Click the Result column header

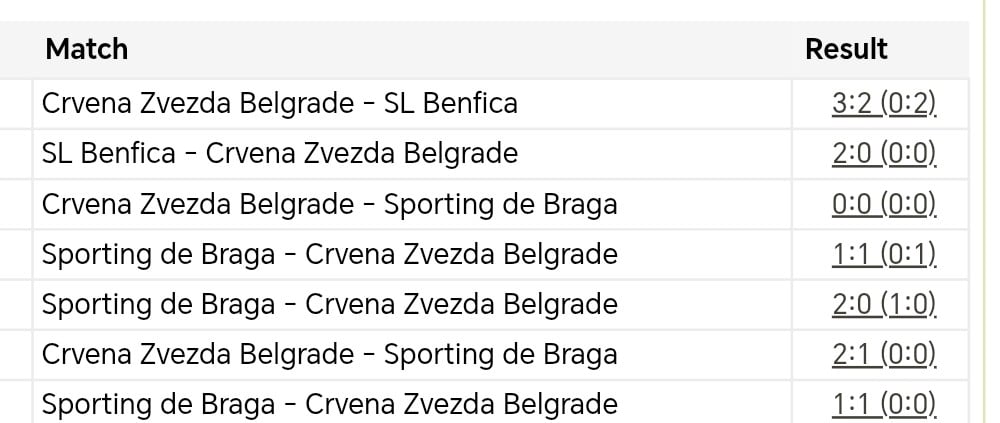pyautogui.click(x=846, y=48)
